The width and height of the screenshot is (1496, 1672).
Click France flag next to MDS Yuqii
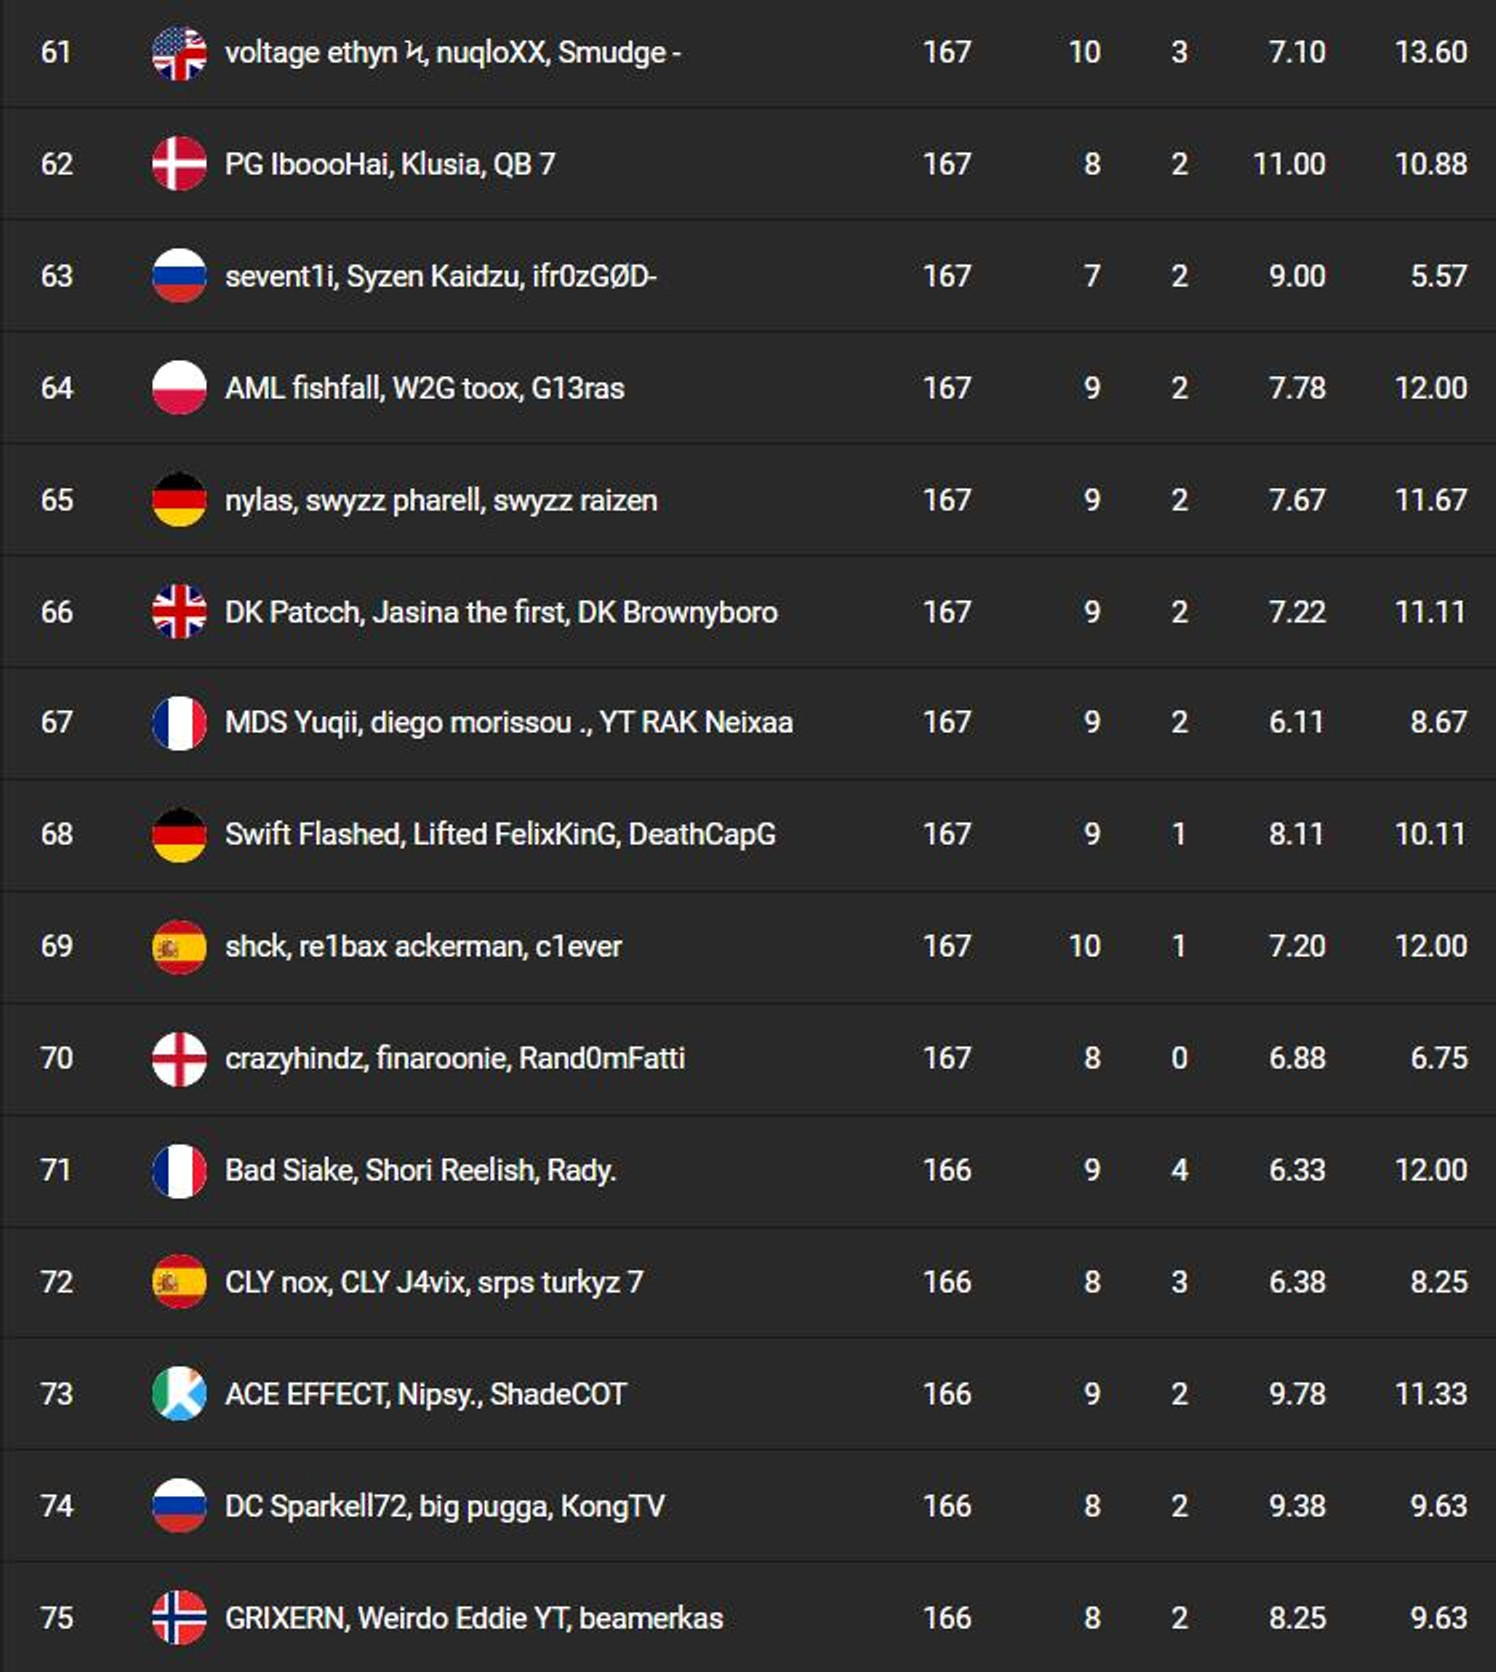179,722
